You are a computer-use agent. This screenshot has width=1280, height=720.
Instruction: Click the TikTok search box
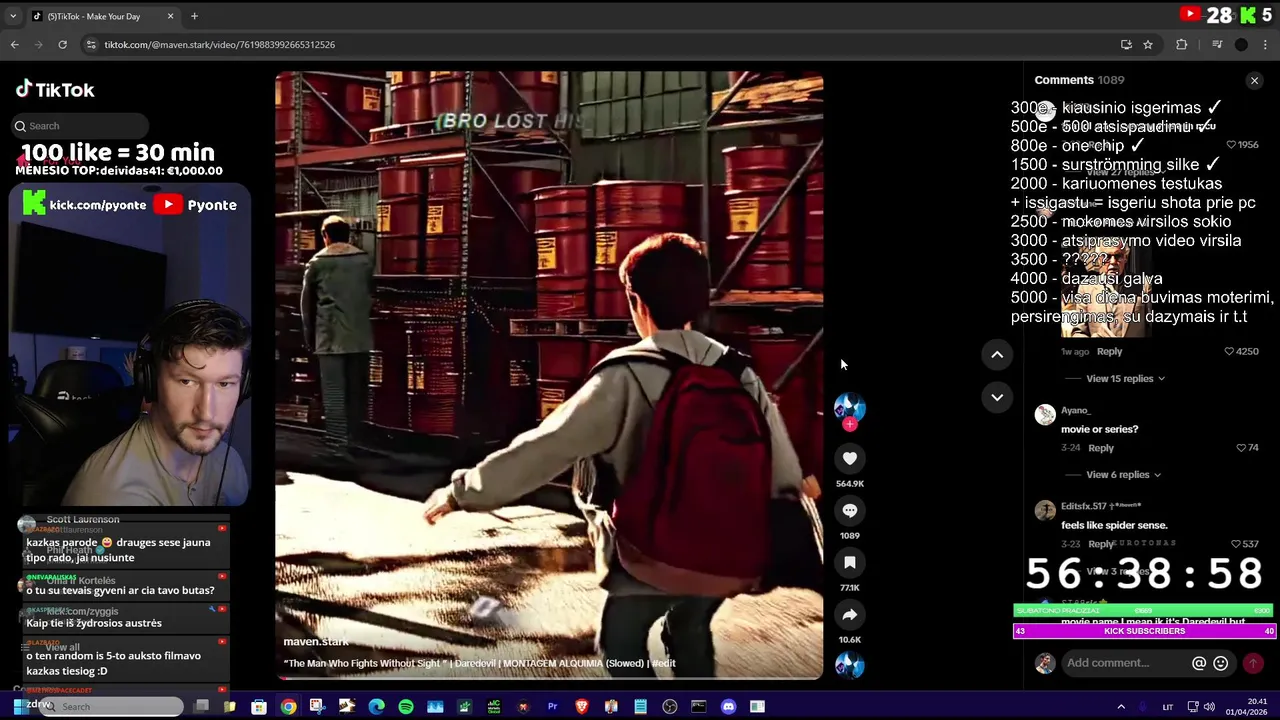(80, 126)
